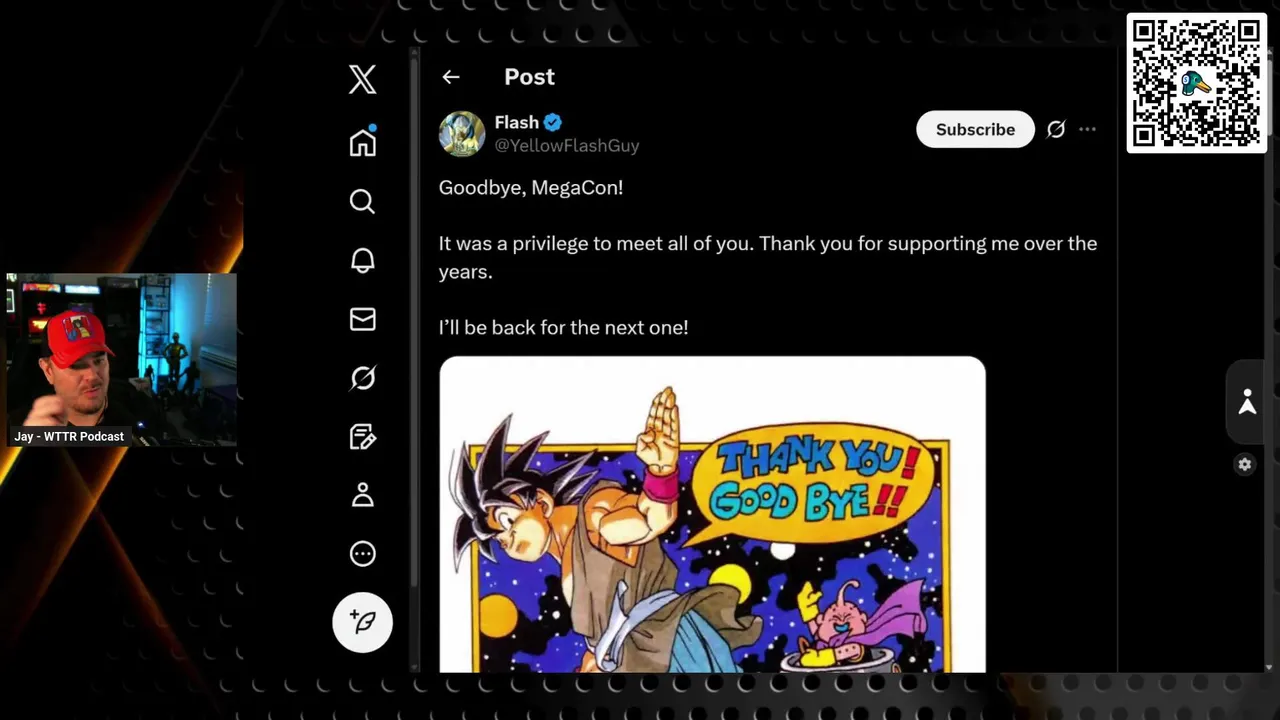Viewport: 1280px width, 720px height.
Task: Open the Lists sidebar icon
Action: (362, 437)
